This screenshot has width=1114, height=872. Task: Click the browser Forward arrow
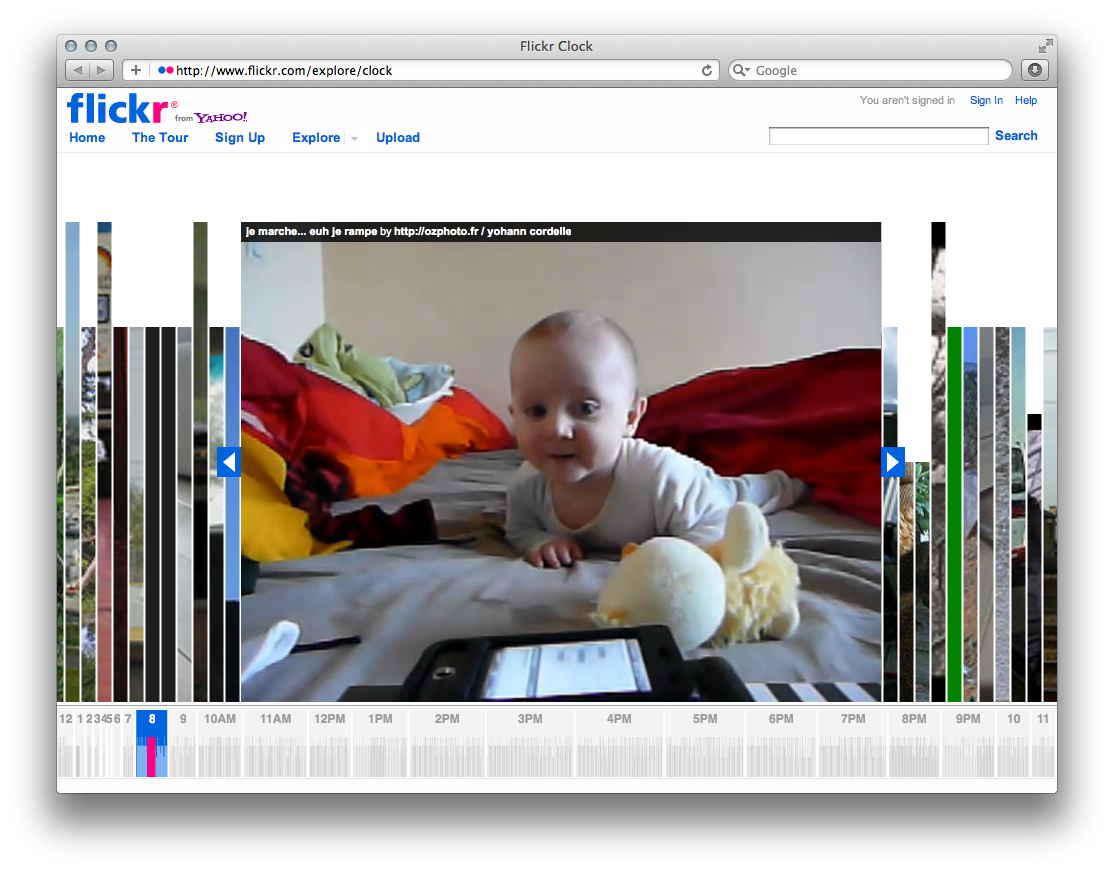pos(98,70)
